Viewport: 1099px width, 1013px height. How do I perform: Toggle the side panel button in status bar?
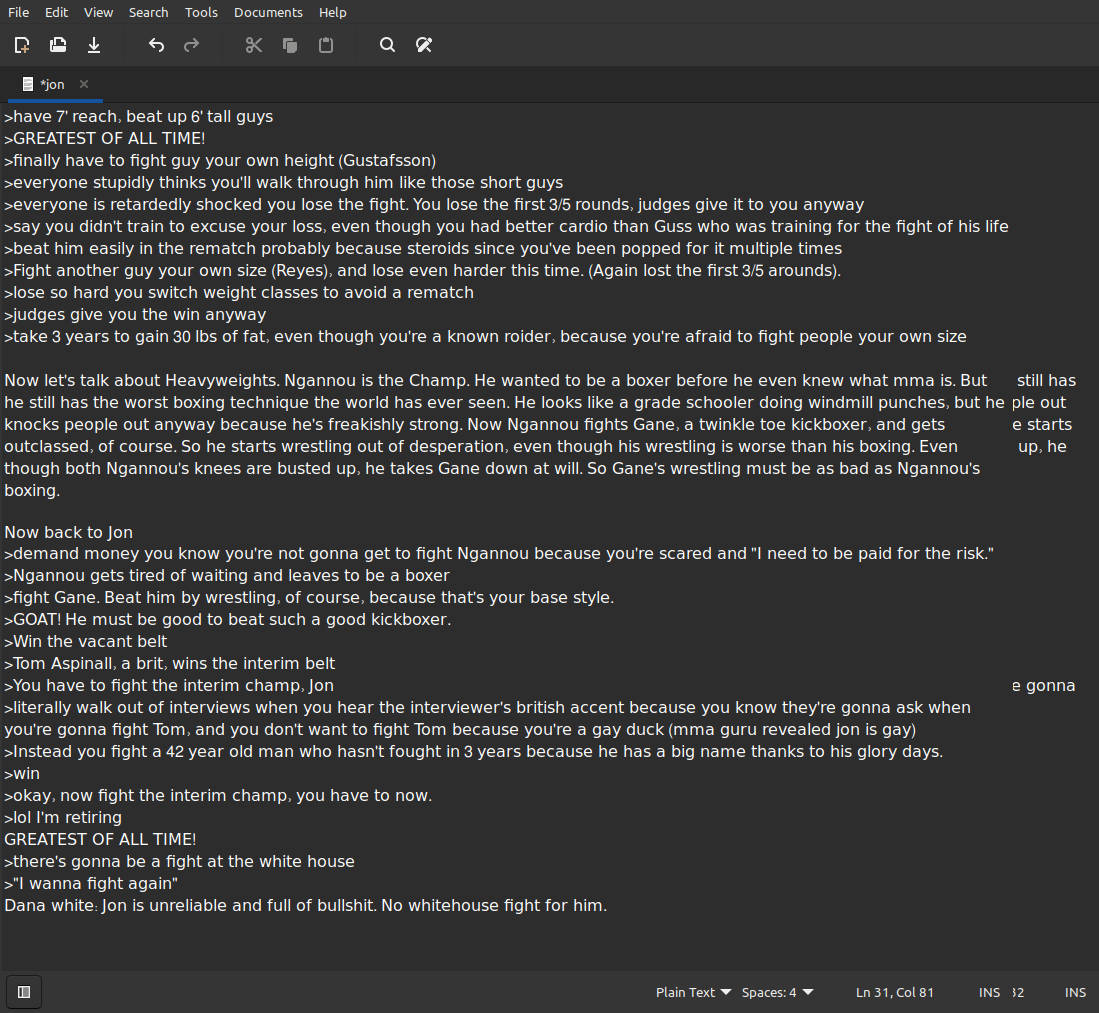[24, 992]
